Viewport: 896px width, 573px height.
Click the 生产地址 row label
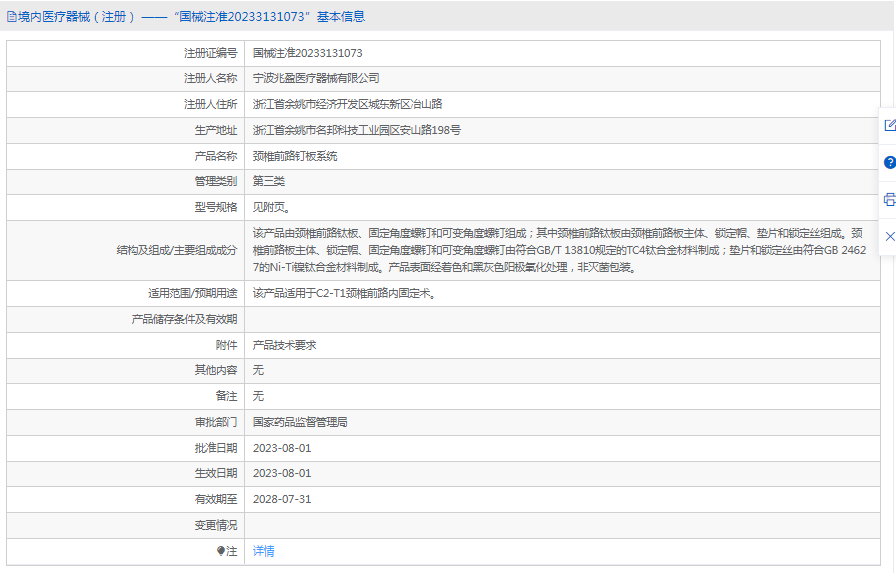point(215,130)
